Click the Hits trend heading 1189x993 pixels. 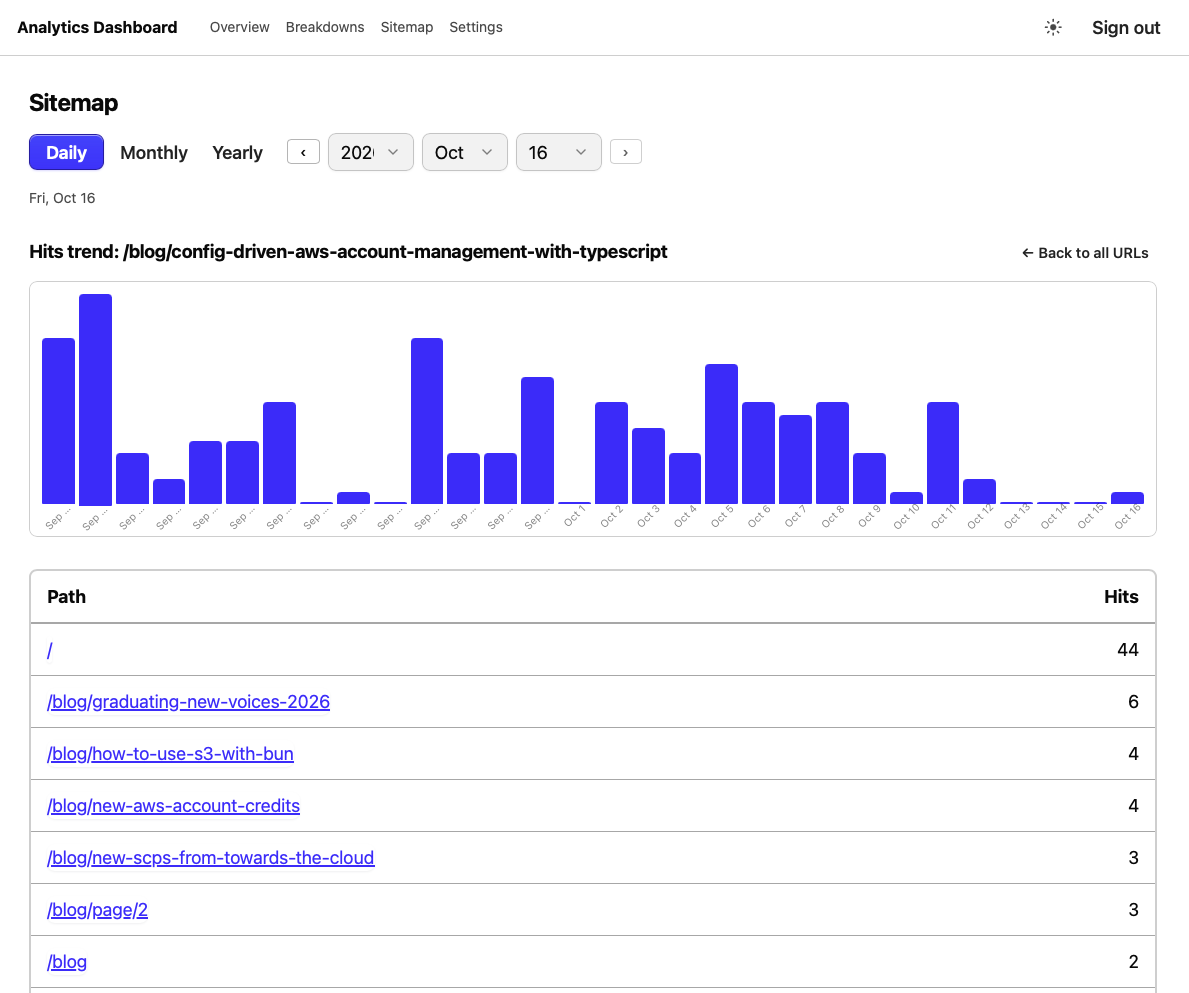pyautogui.click(x=348, y=252)
